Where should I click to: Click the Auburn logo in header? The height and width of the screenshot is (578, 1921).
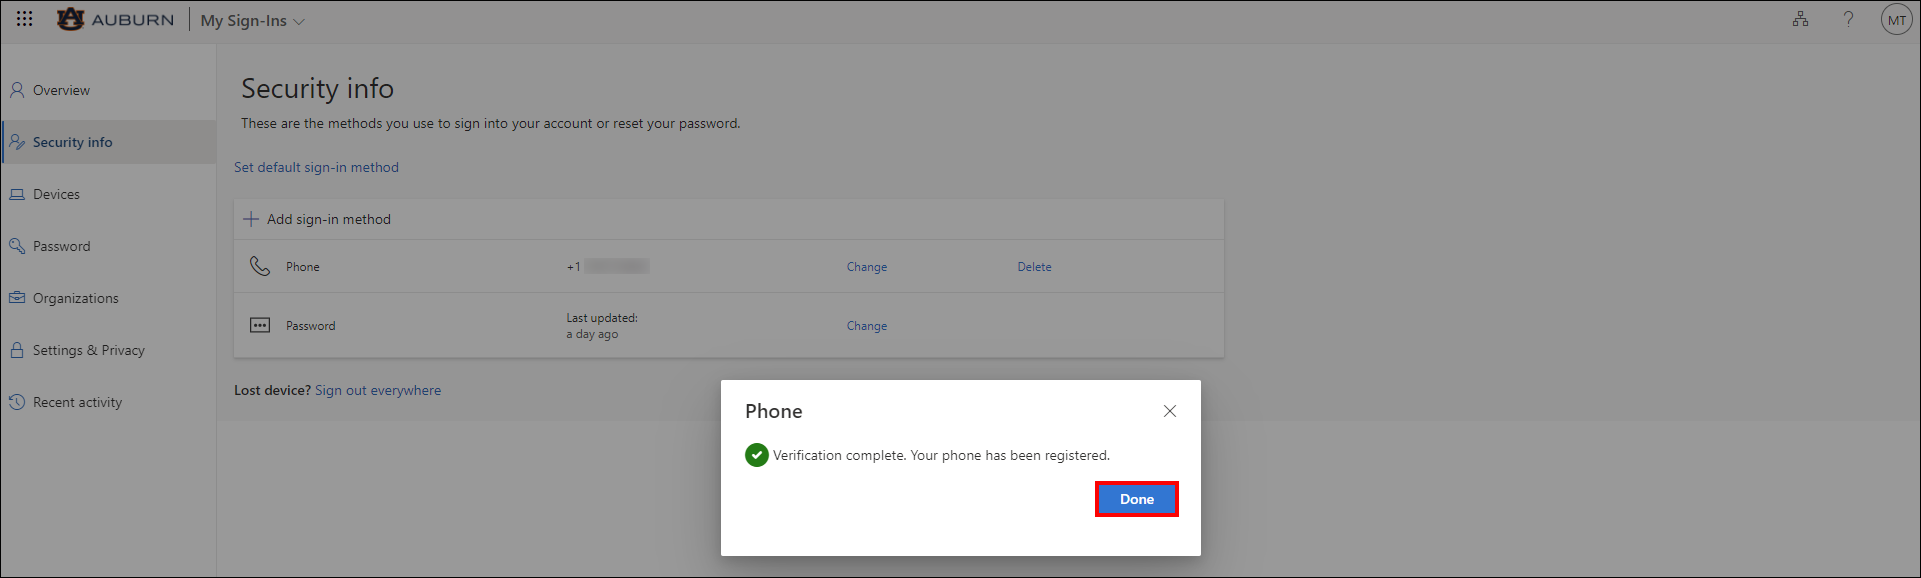click(115, 19)
